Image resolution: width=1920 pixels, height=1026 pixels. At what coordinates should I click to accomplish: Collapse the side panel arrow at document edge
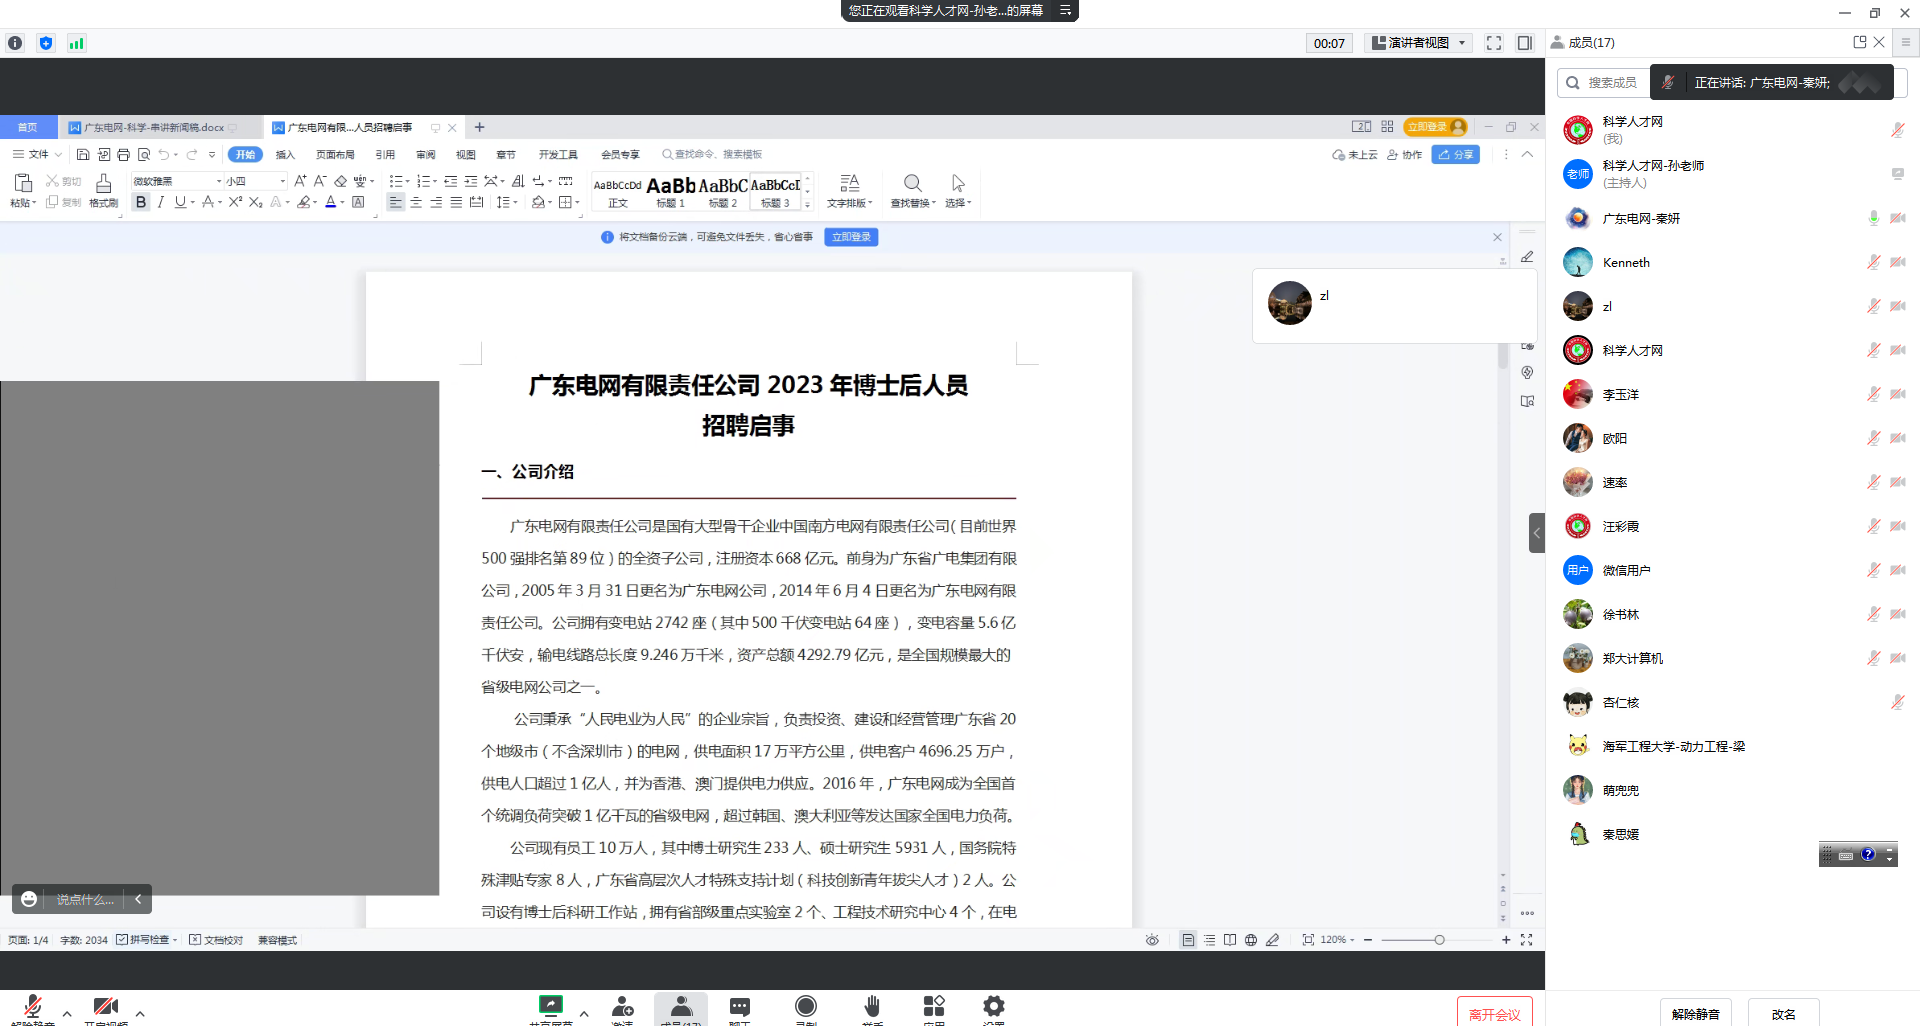(1537, 533)
